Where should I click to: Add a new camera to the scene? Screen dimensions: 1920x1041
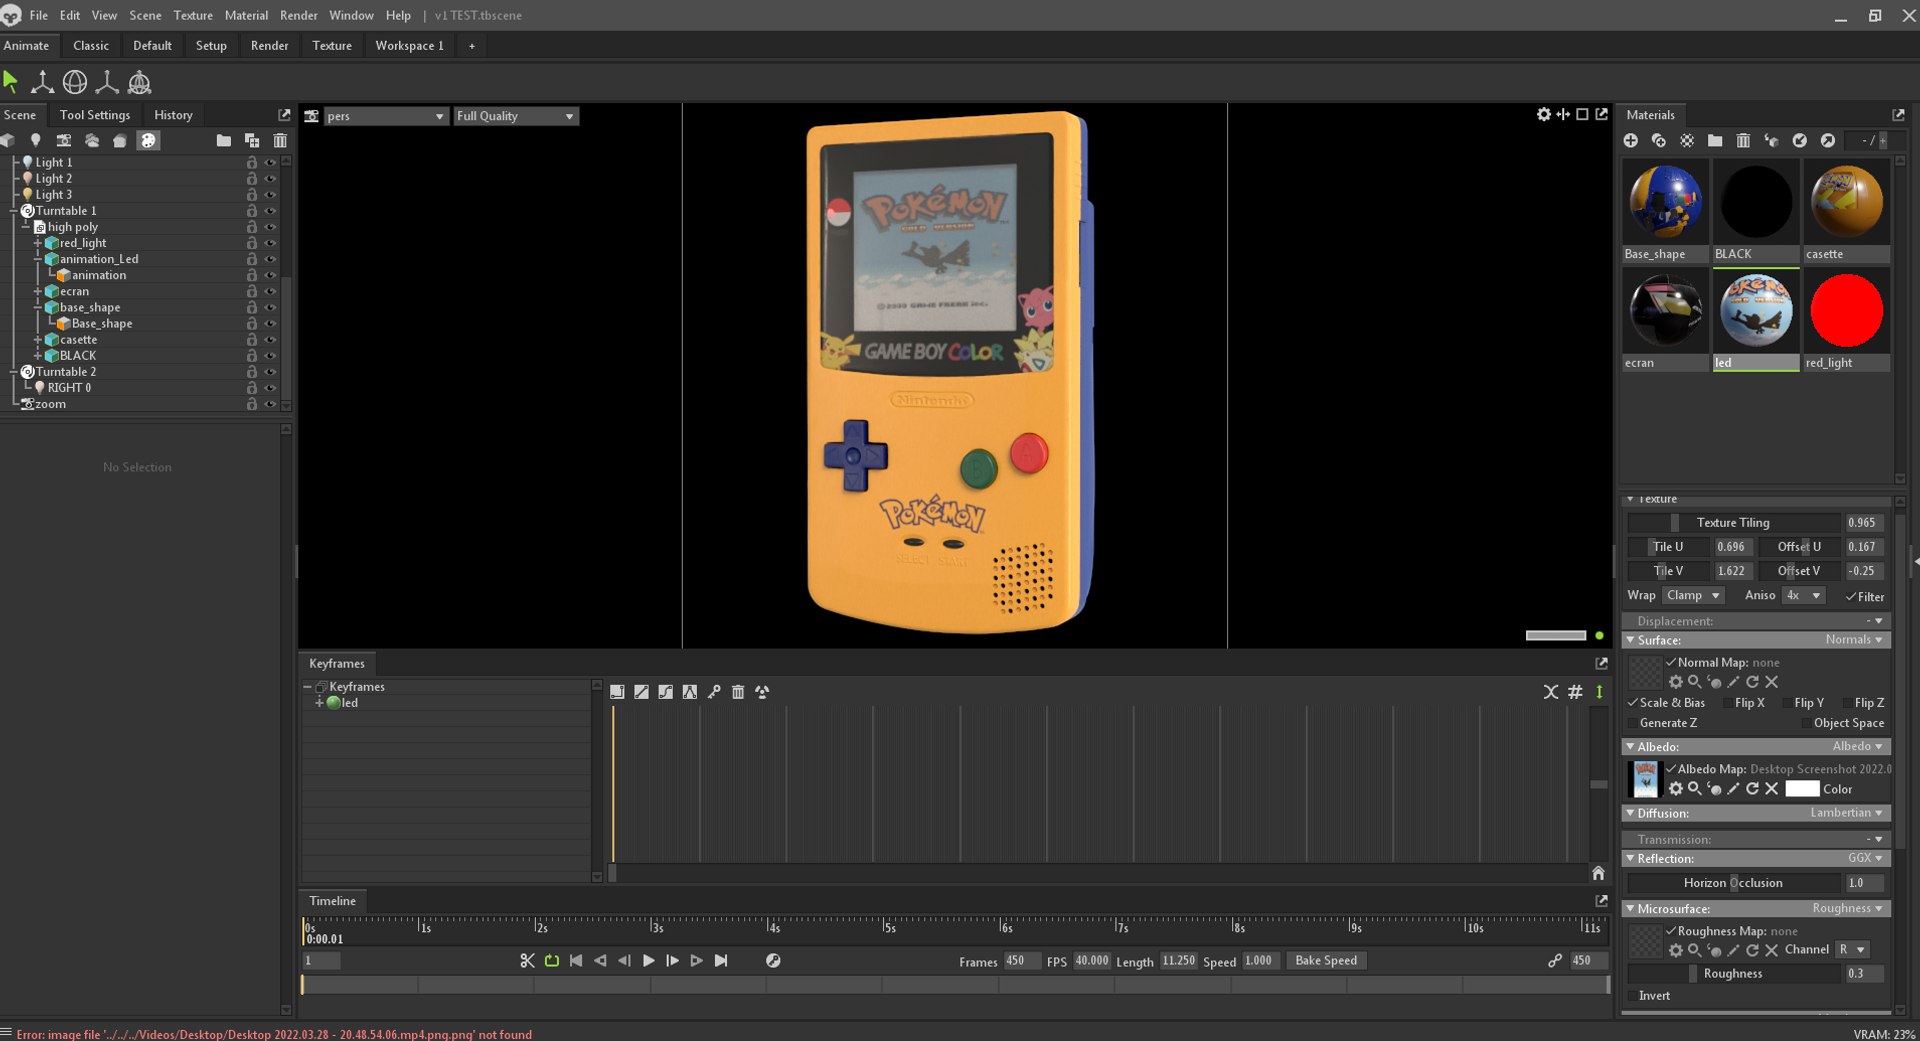point(63,141)
